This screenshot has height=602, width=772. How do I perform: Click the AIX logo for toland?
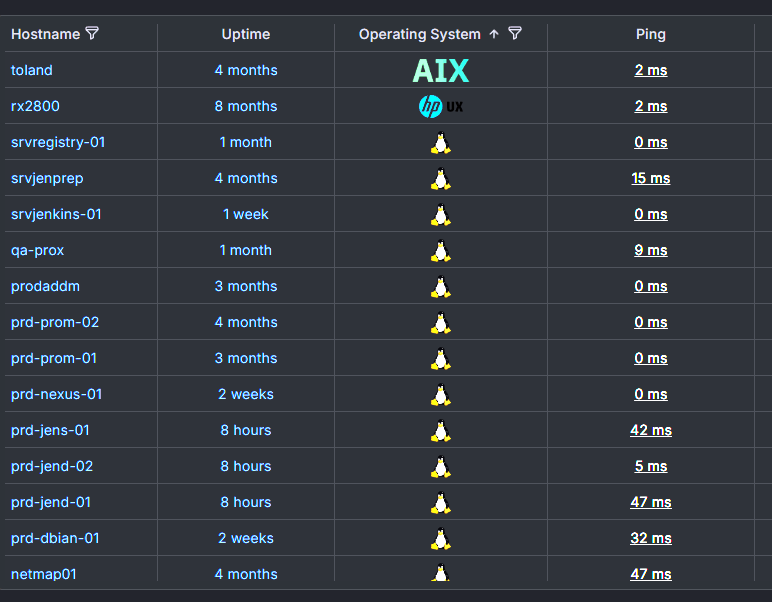440,70
